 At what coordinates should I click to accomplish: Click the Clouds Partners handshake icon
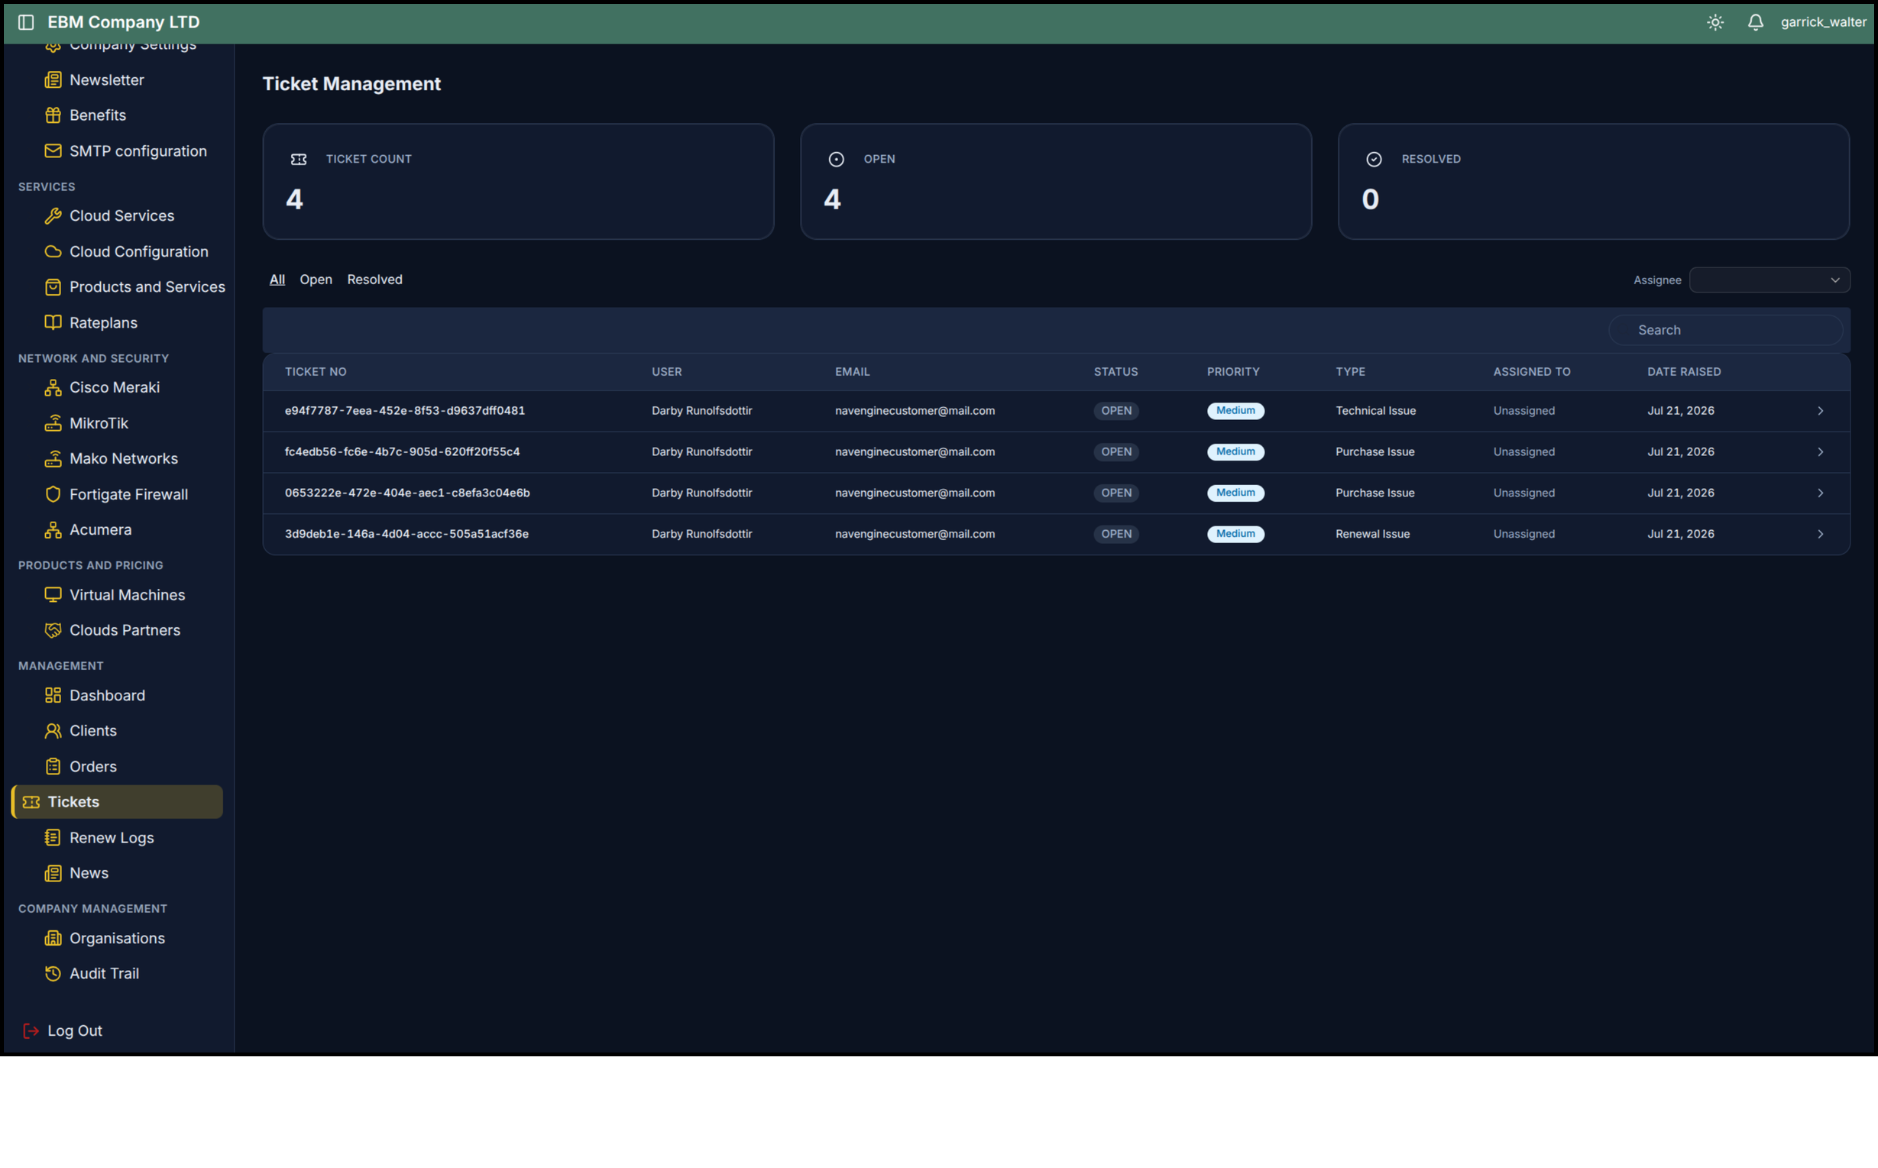(53, 631)
